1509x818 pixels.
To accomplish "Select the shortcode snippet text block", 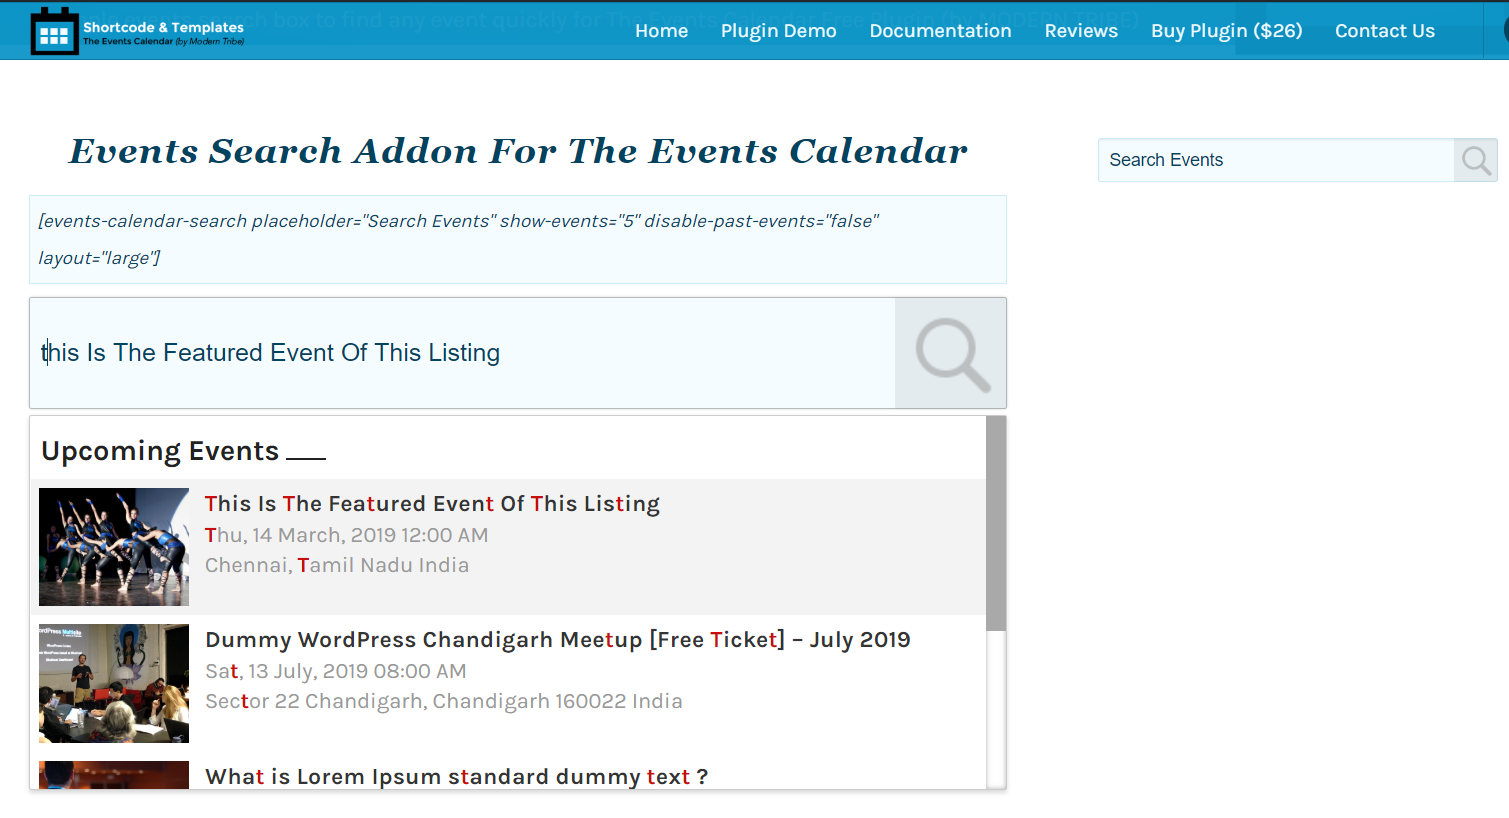I will (518, 238).
